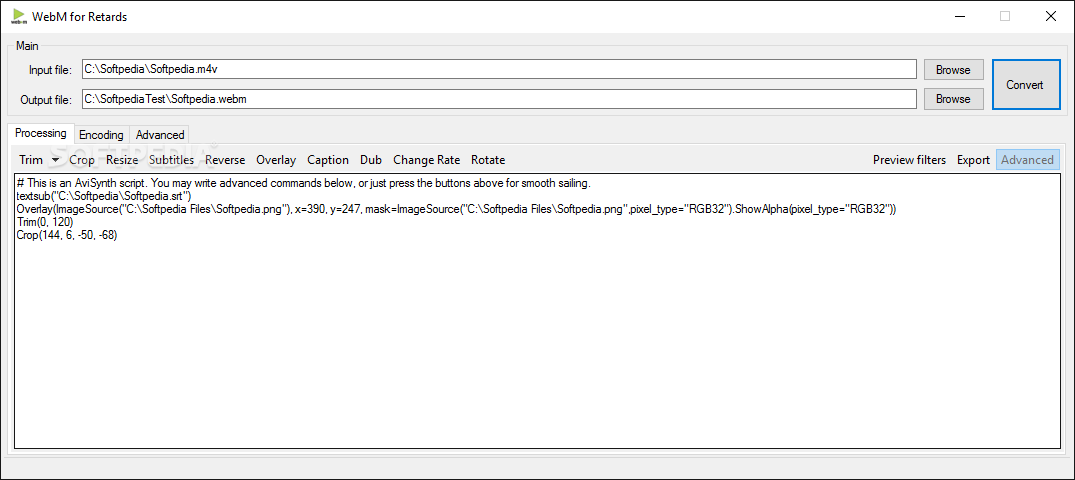This screenshot has height=480, width=1075.
Task: Click the Output file path field
Action: (499, 99)
